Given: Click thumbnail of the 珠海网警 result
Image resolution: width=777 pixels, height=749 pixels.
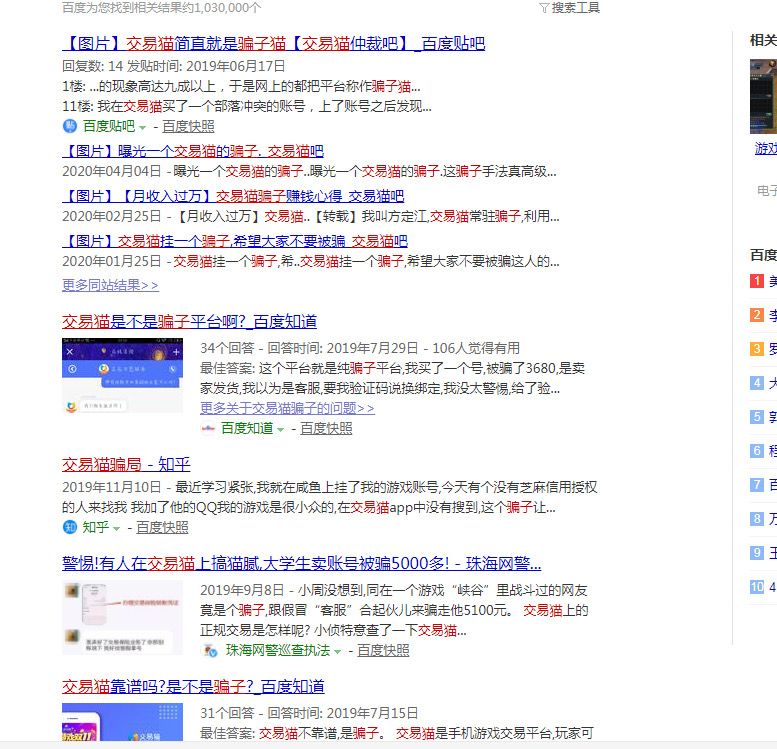Looking at the screenshot, I should click(x=122, y=617).
